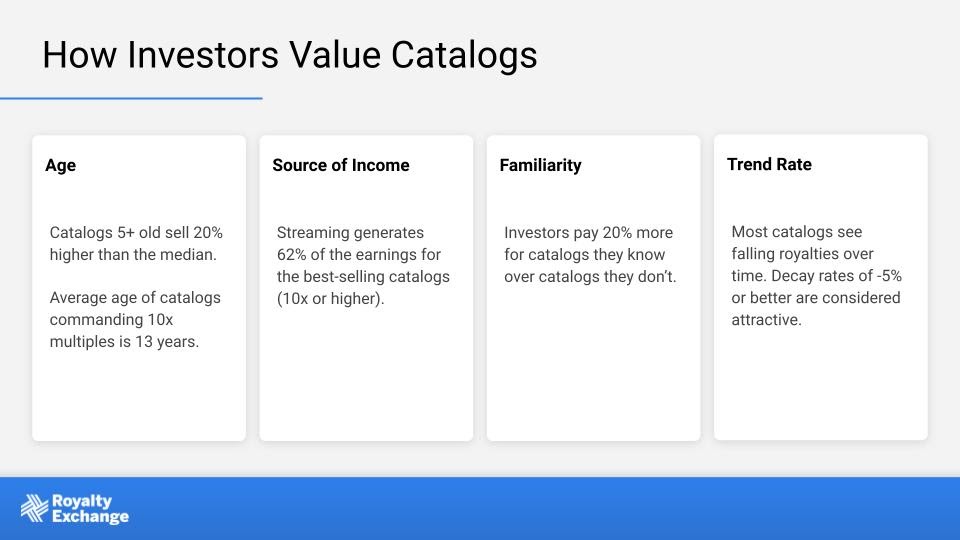Viewport: 960px width, 540px height.
Task: Select the Average age of catalogs paragraph
Action: coord(135,320)
